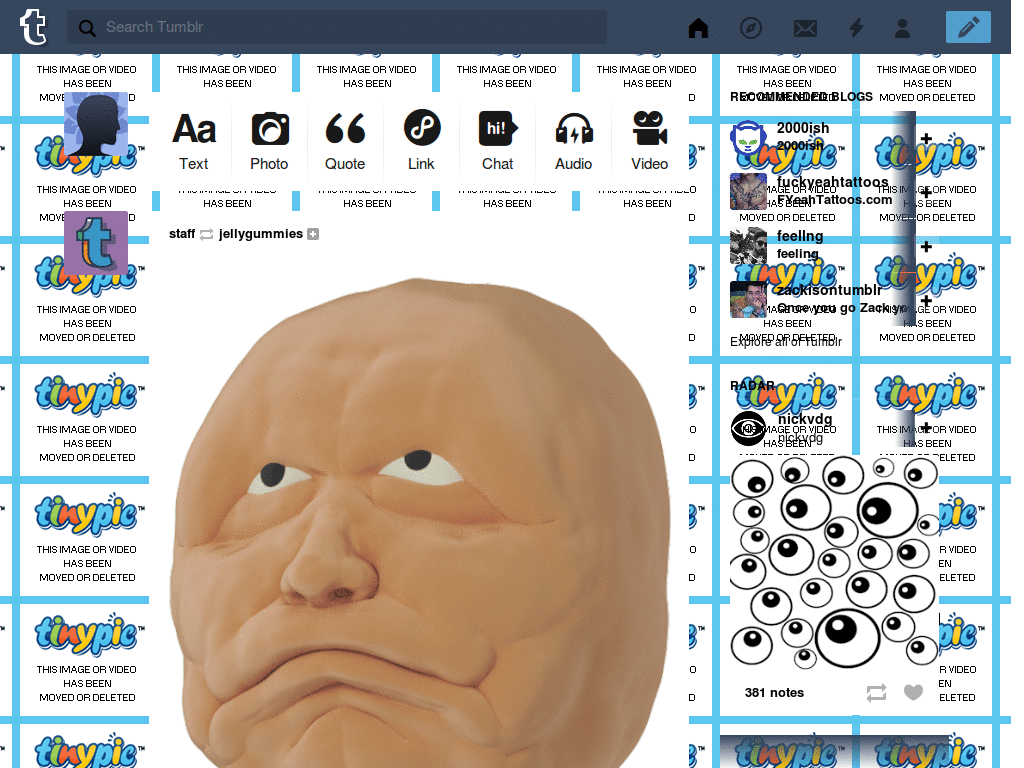Open the fuckyeahtattoos recommended blog

pos(832,182)
